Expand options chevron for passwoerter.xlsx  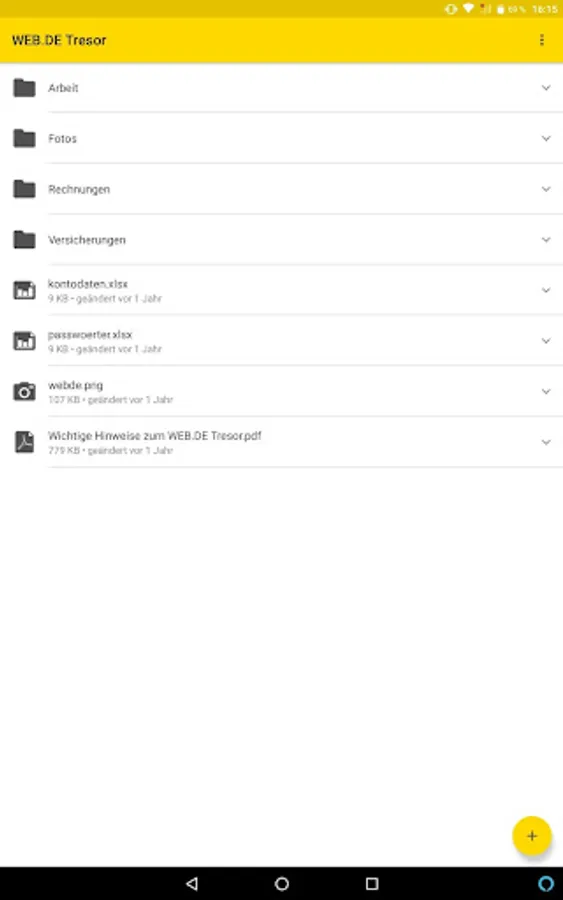point(546,341)
